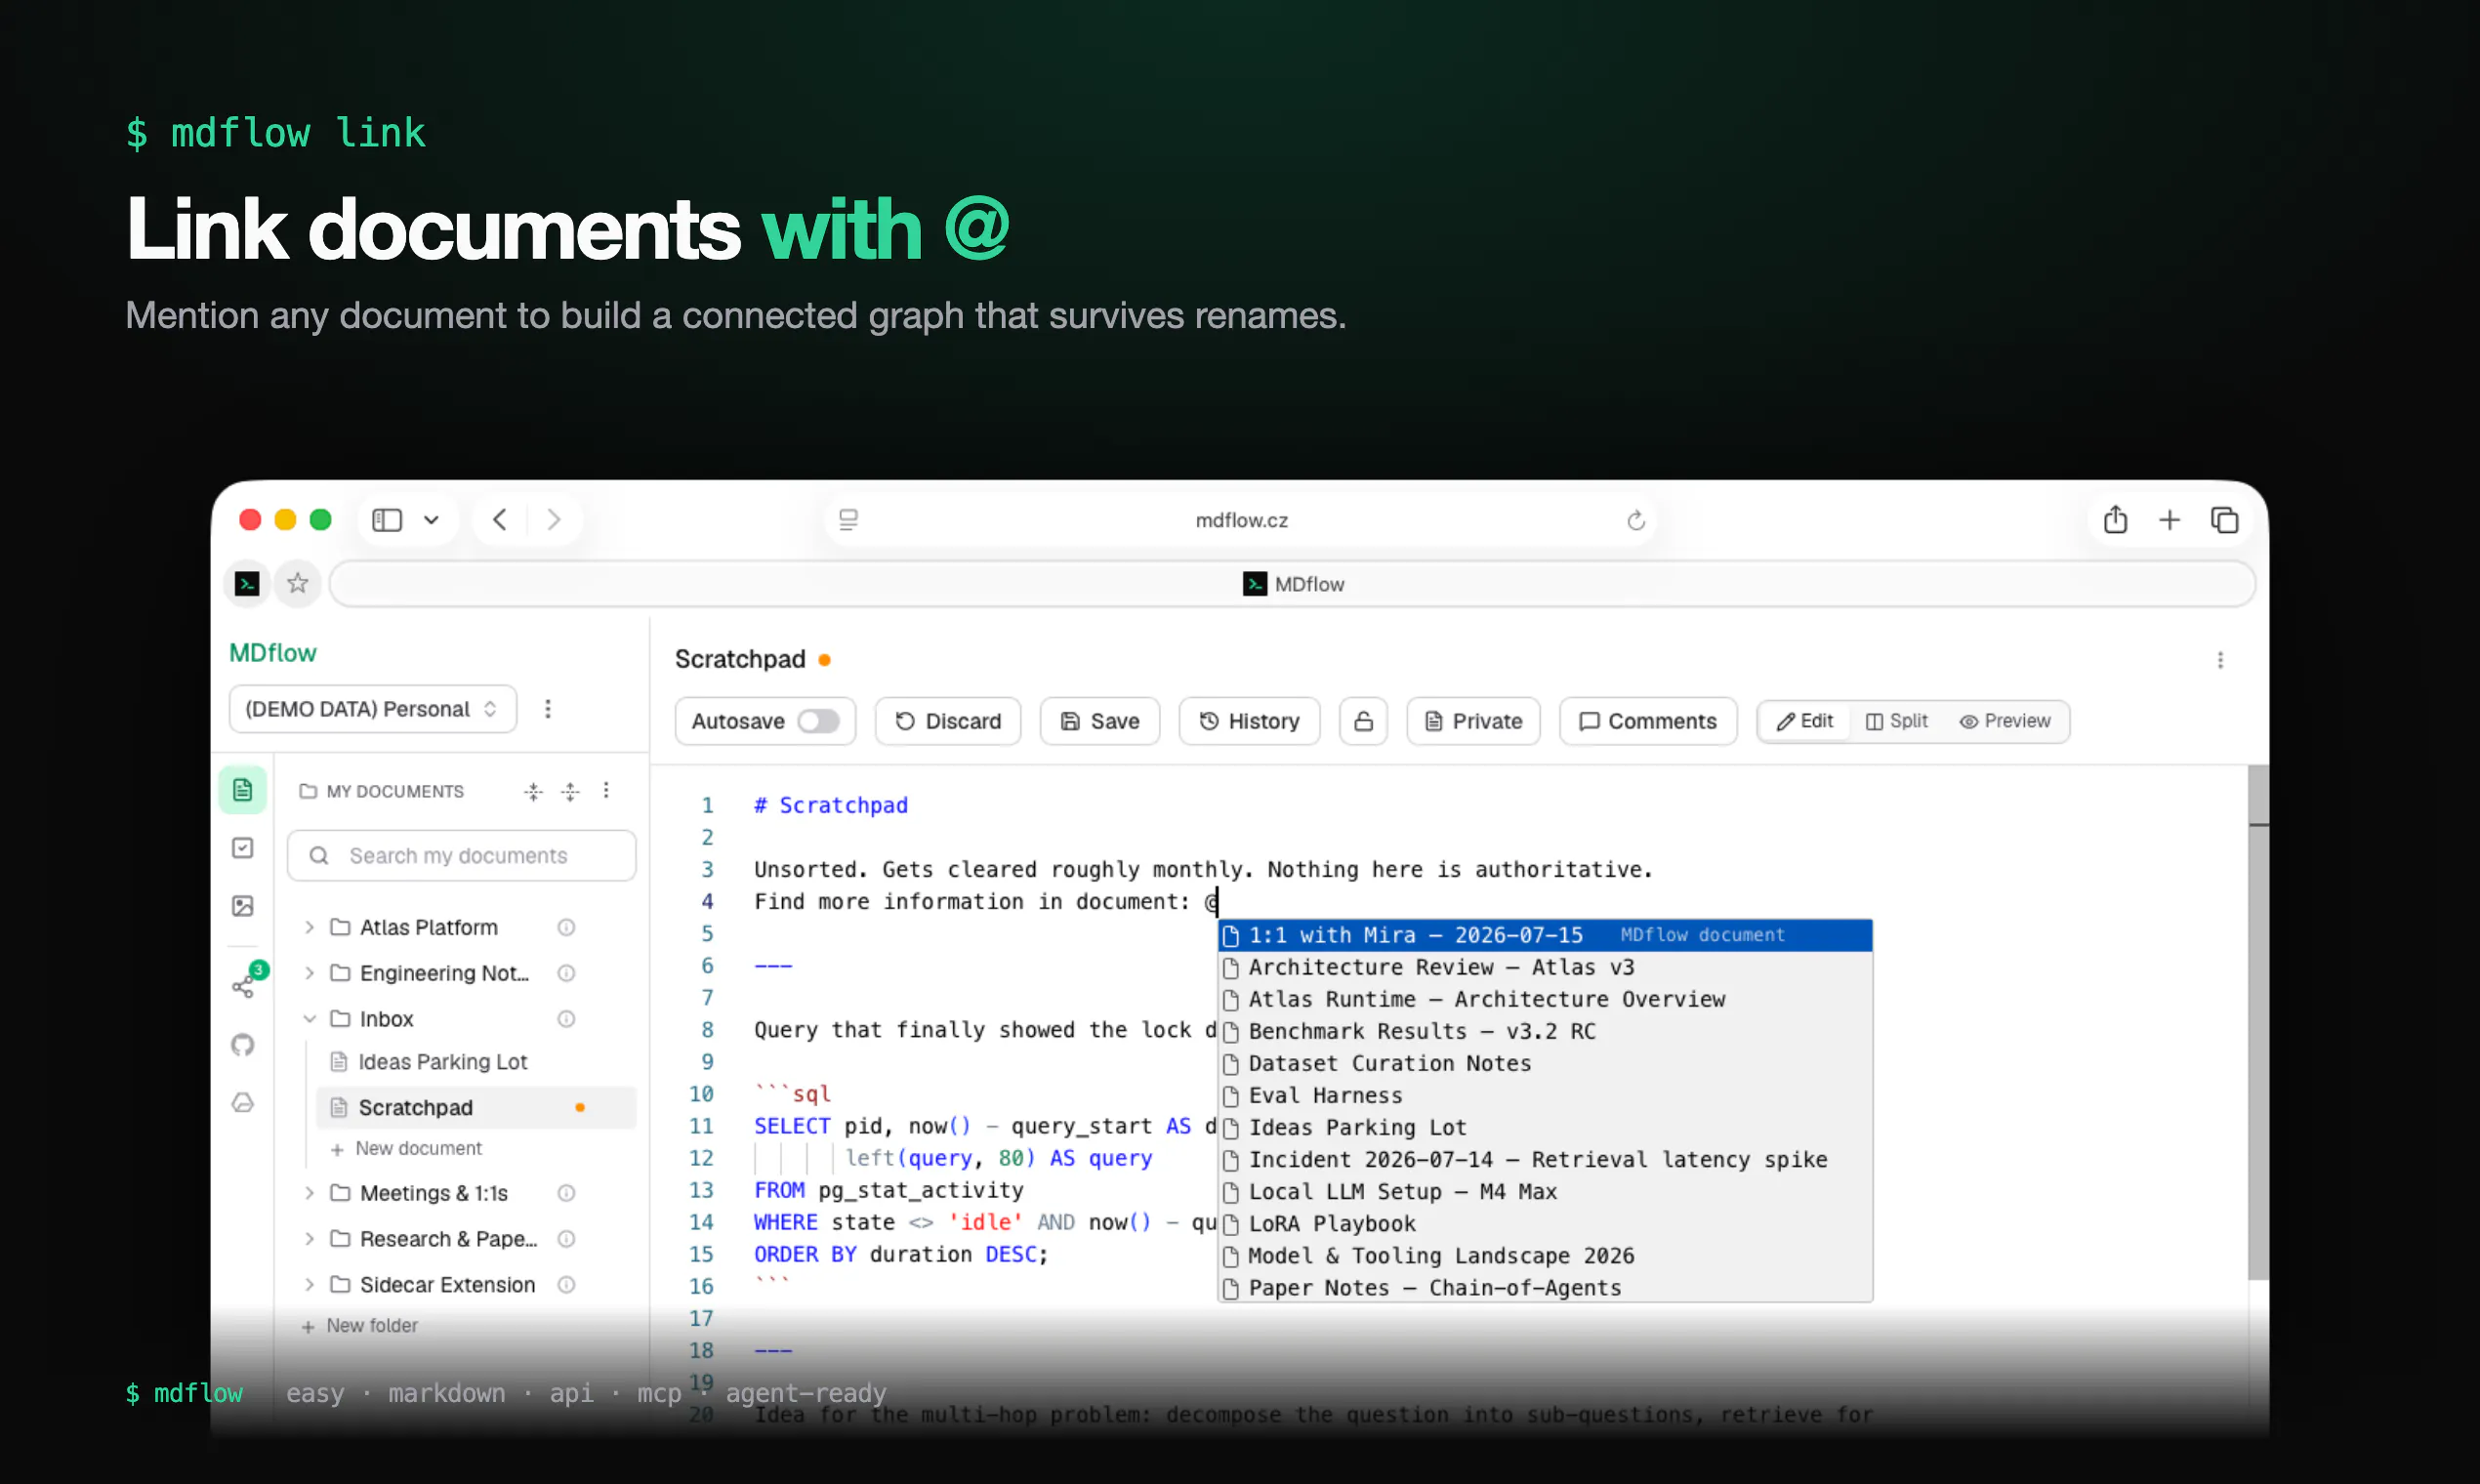Click the Discard button
This screenshot has height=1484, width=2480.
[x=948, y=721]
